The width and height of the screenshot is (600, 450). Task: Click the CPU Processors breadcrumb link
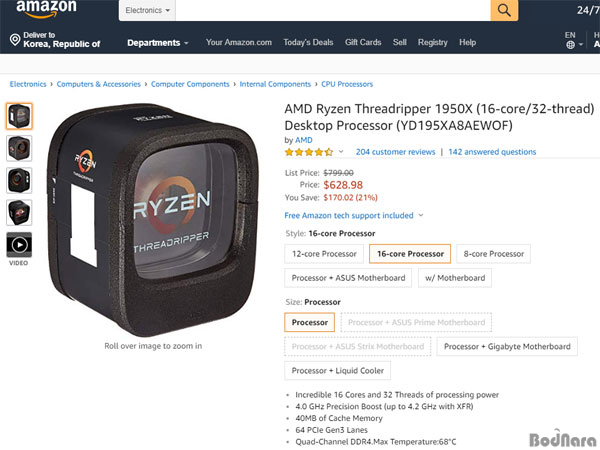(x=347, y=84)
